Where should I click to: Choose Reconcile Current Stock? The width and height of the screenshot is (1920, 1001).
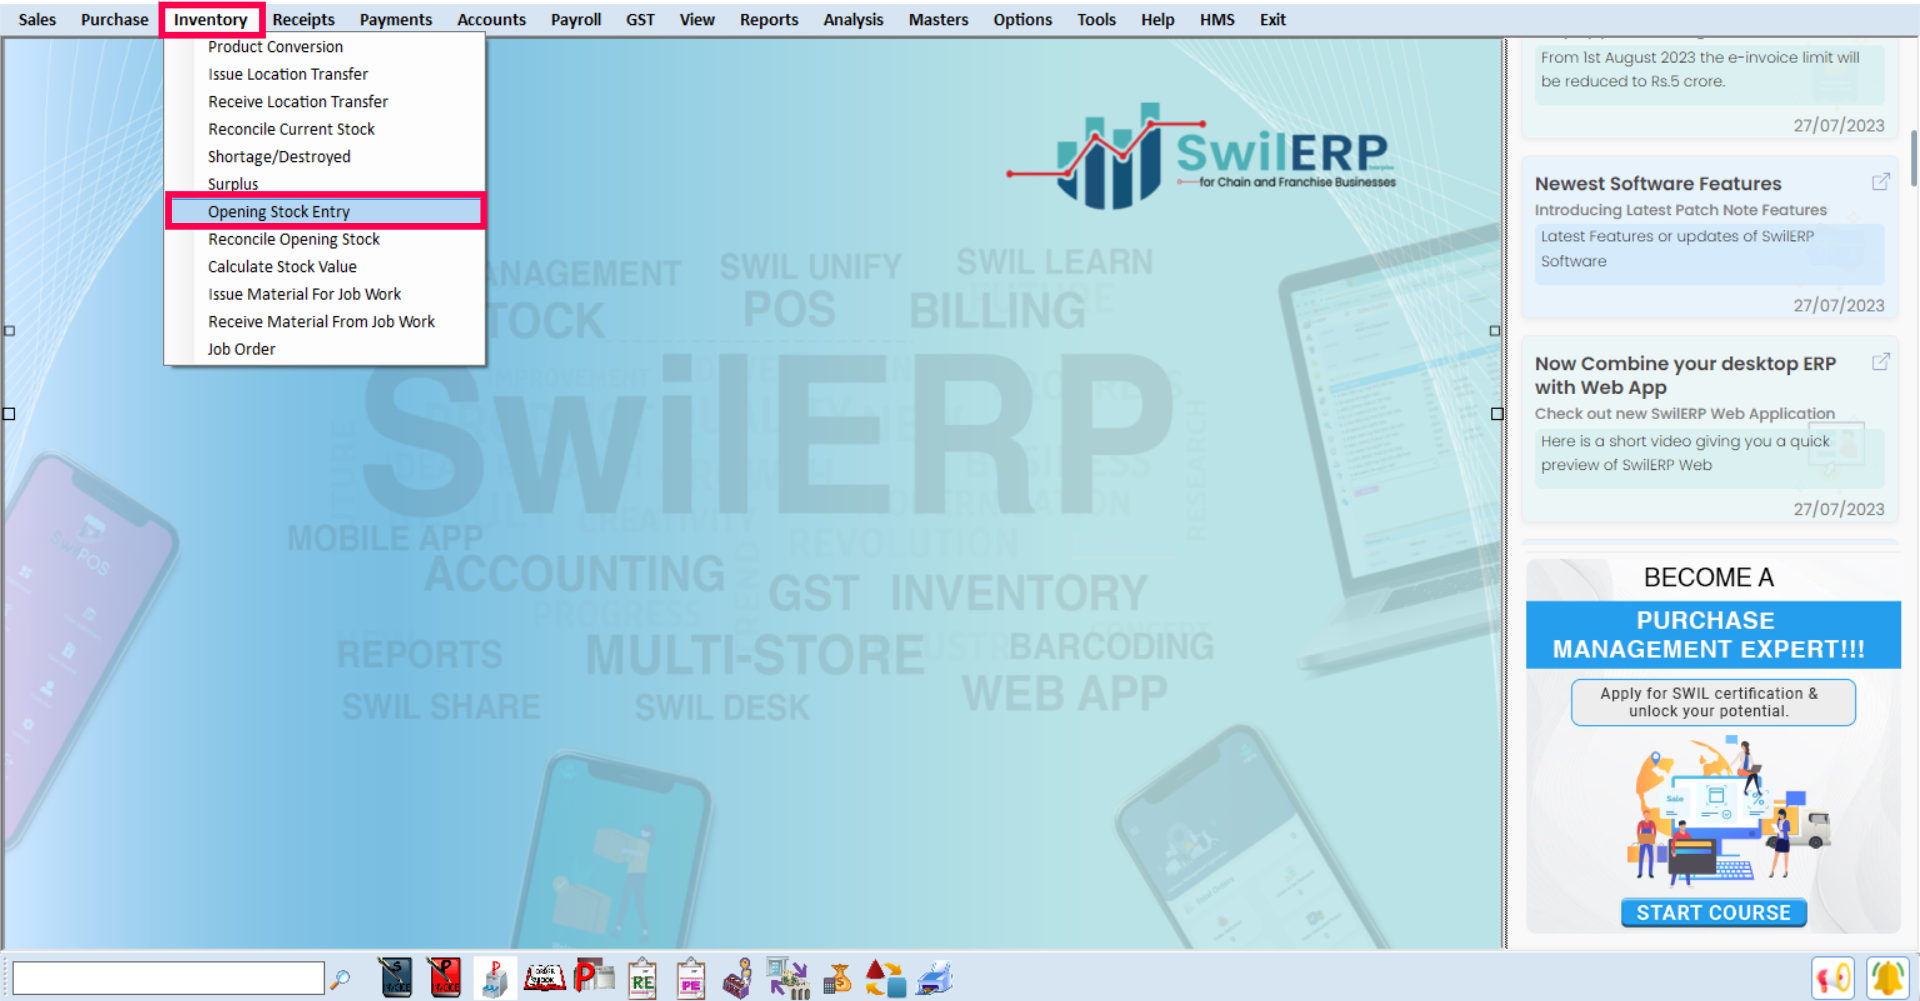tap(325, 129)
